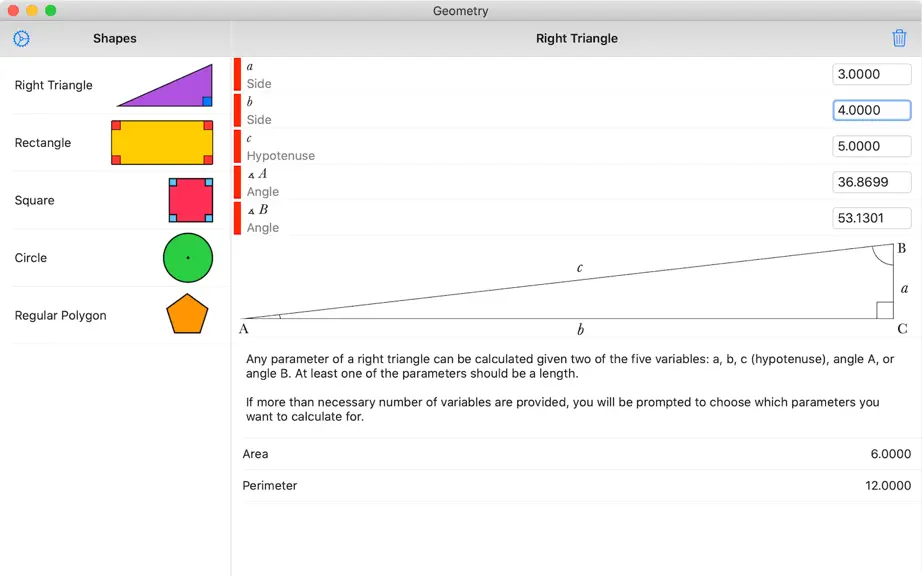The image size is (922, 576).
Task: Click the Perimeter result row
Action: pyautogui.click(x=576, y=485)
